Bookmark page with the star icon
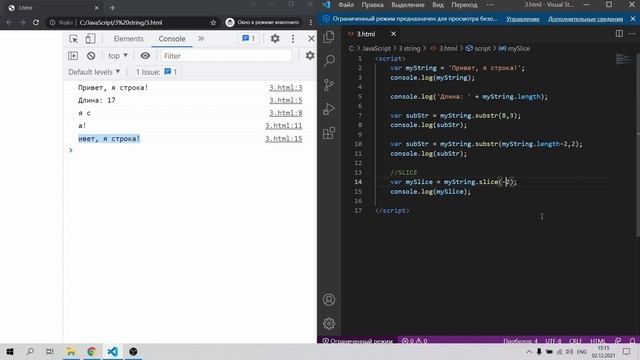The height and width of the screenshot is (360, 640). pos(213,22)
